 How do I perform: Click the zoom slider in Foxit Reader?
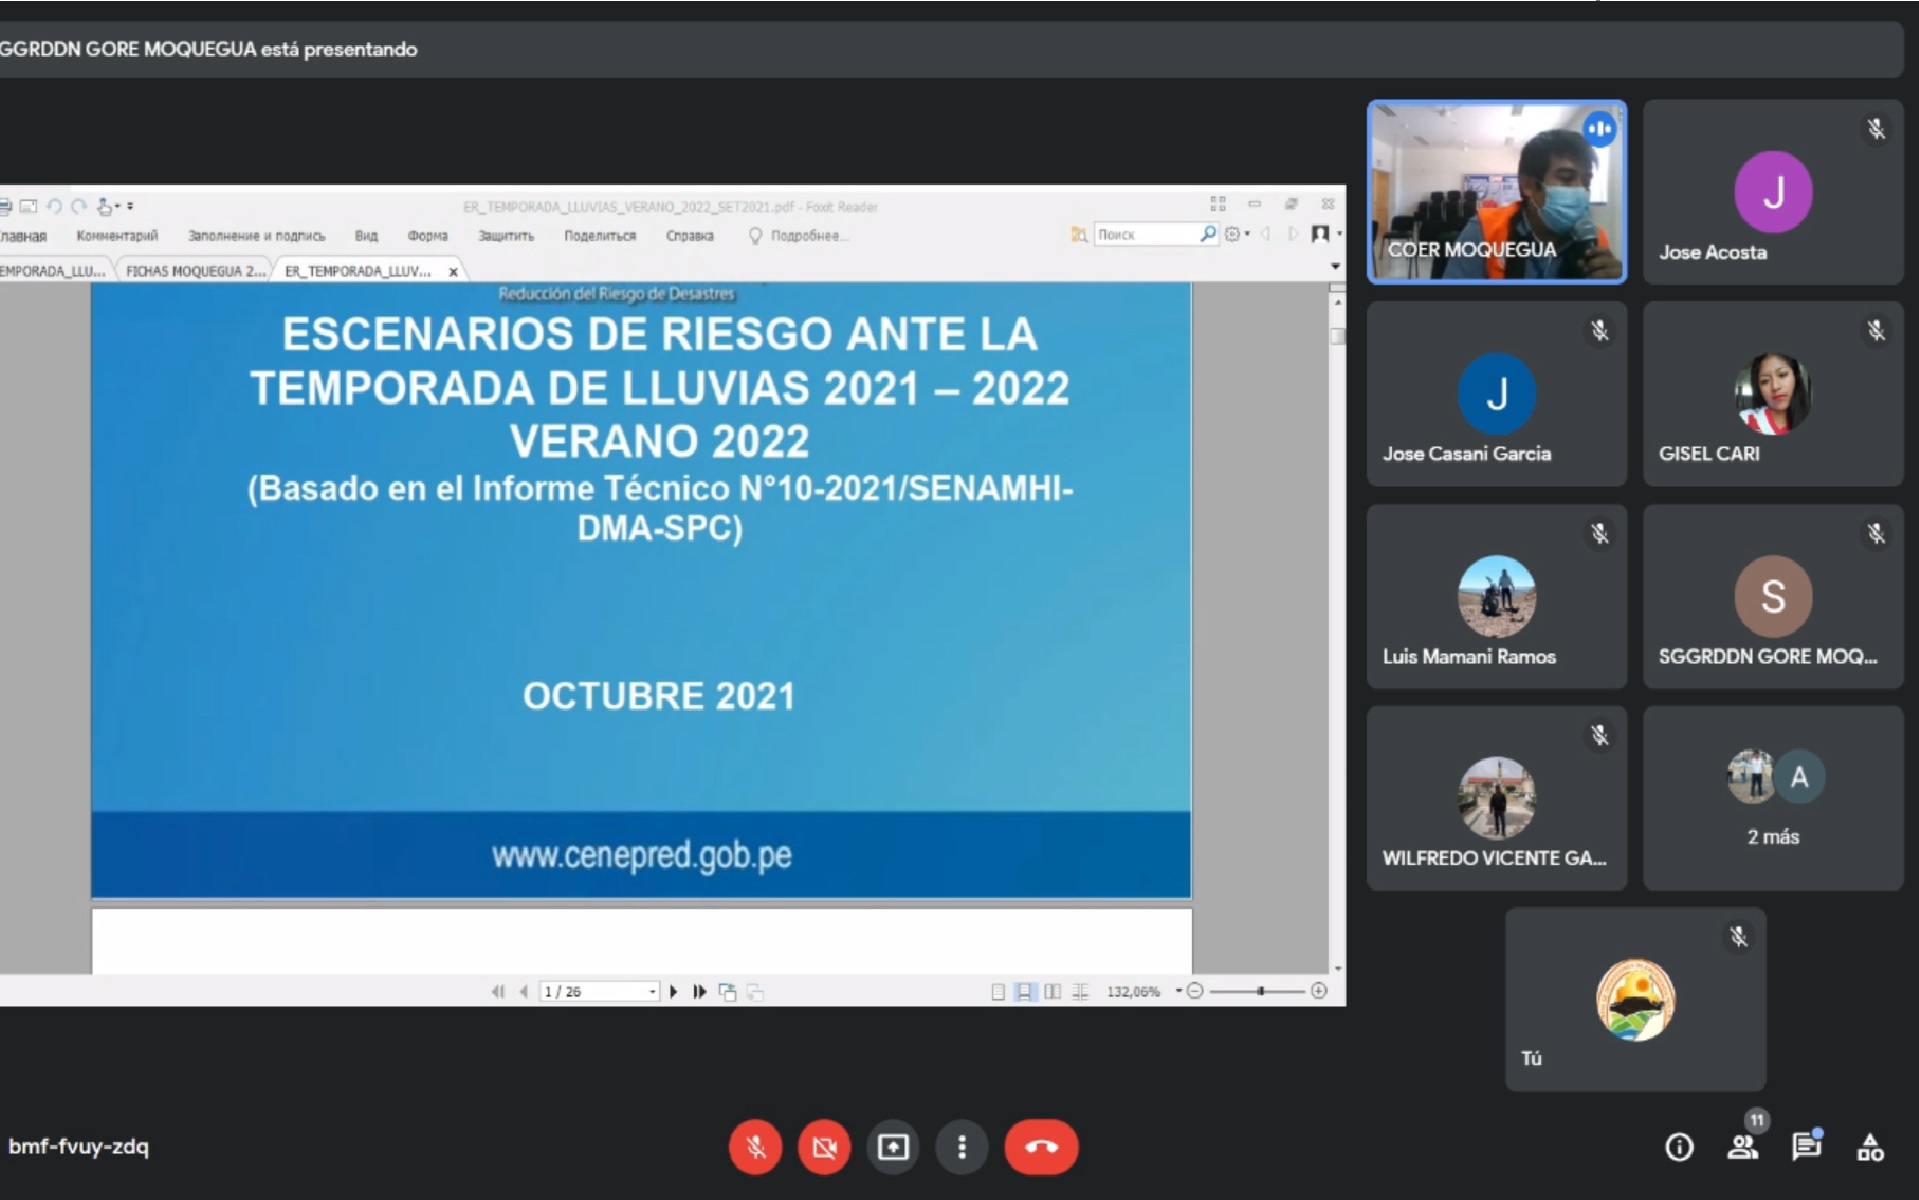point(1260,991)
